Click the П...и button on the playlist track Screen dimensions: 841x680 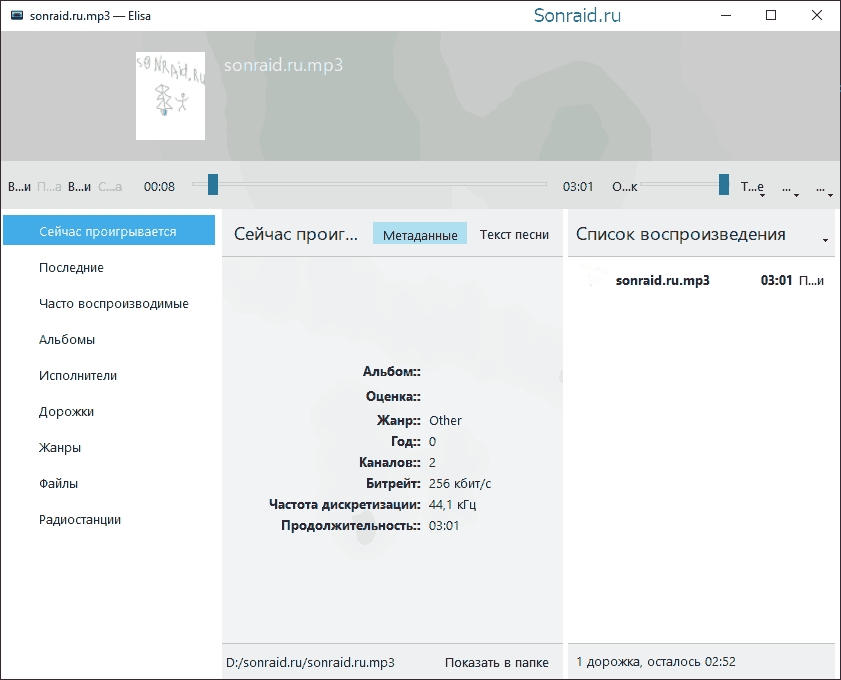pyautogui.click(x=811, y=280)
